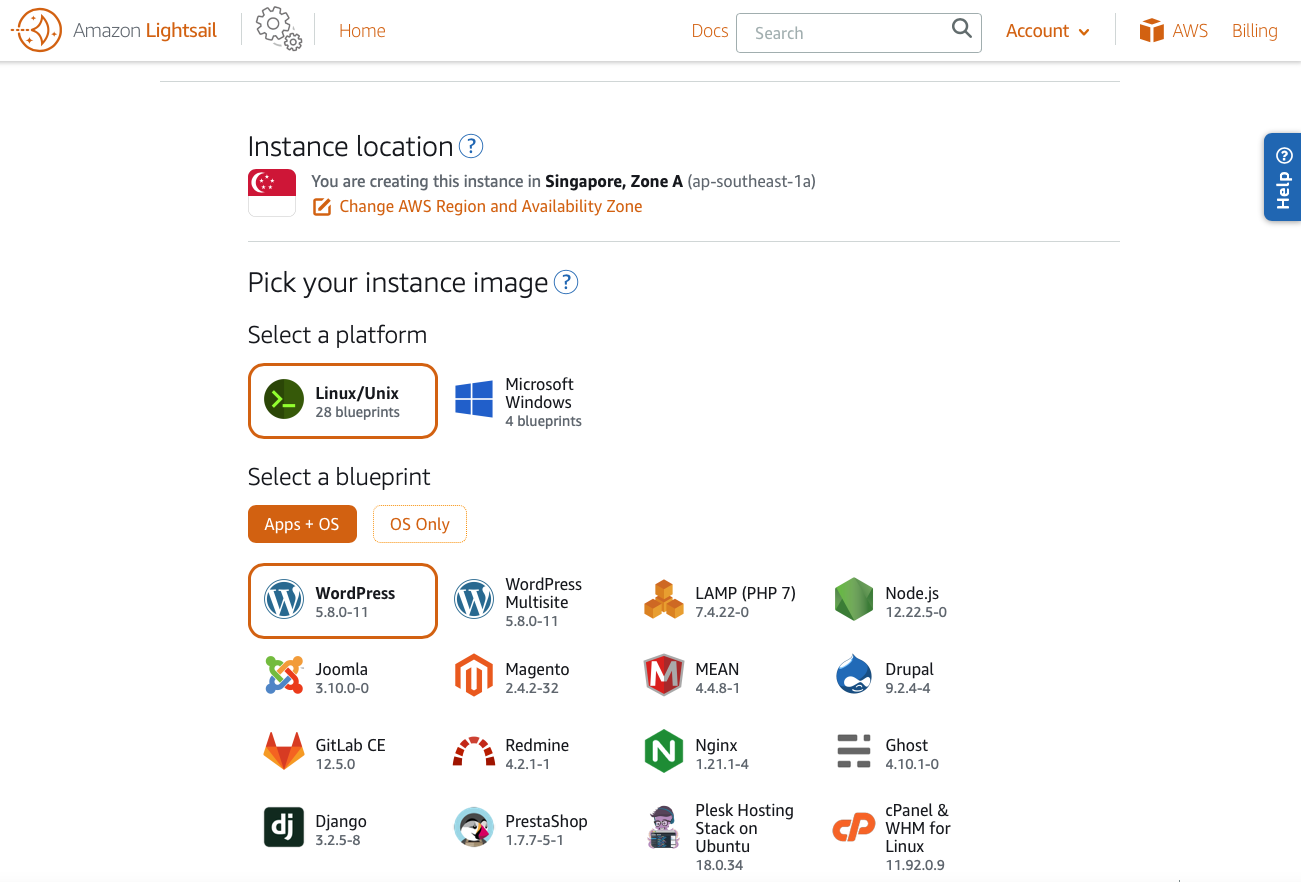Click Change AWS Region and Availability Zone

(x=491, y=206)
